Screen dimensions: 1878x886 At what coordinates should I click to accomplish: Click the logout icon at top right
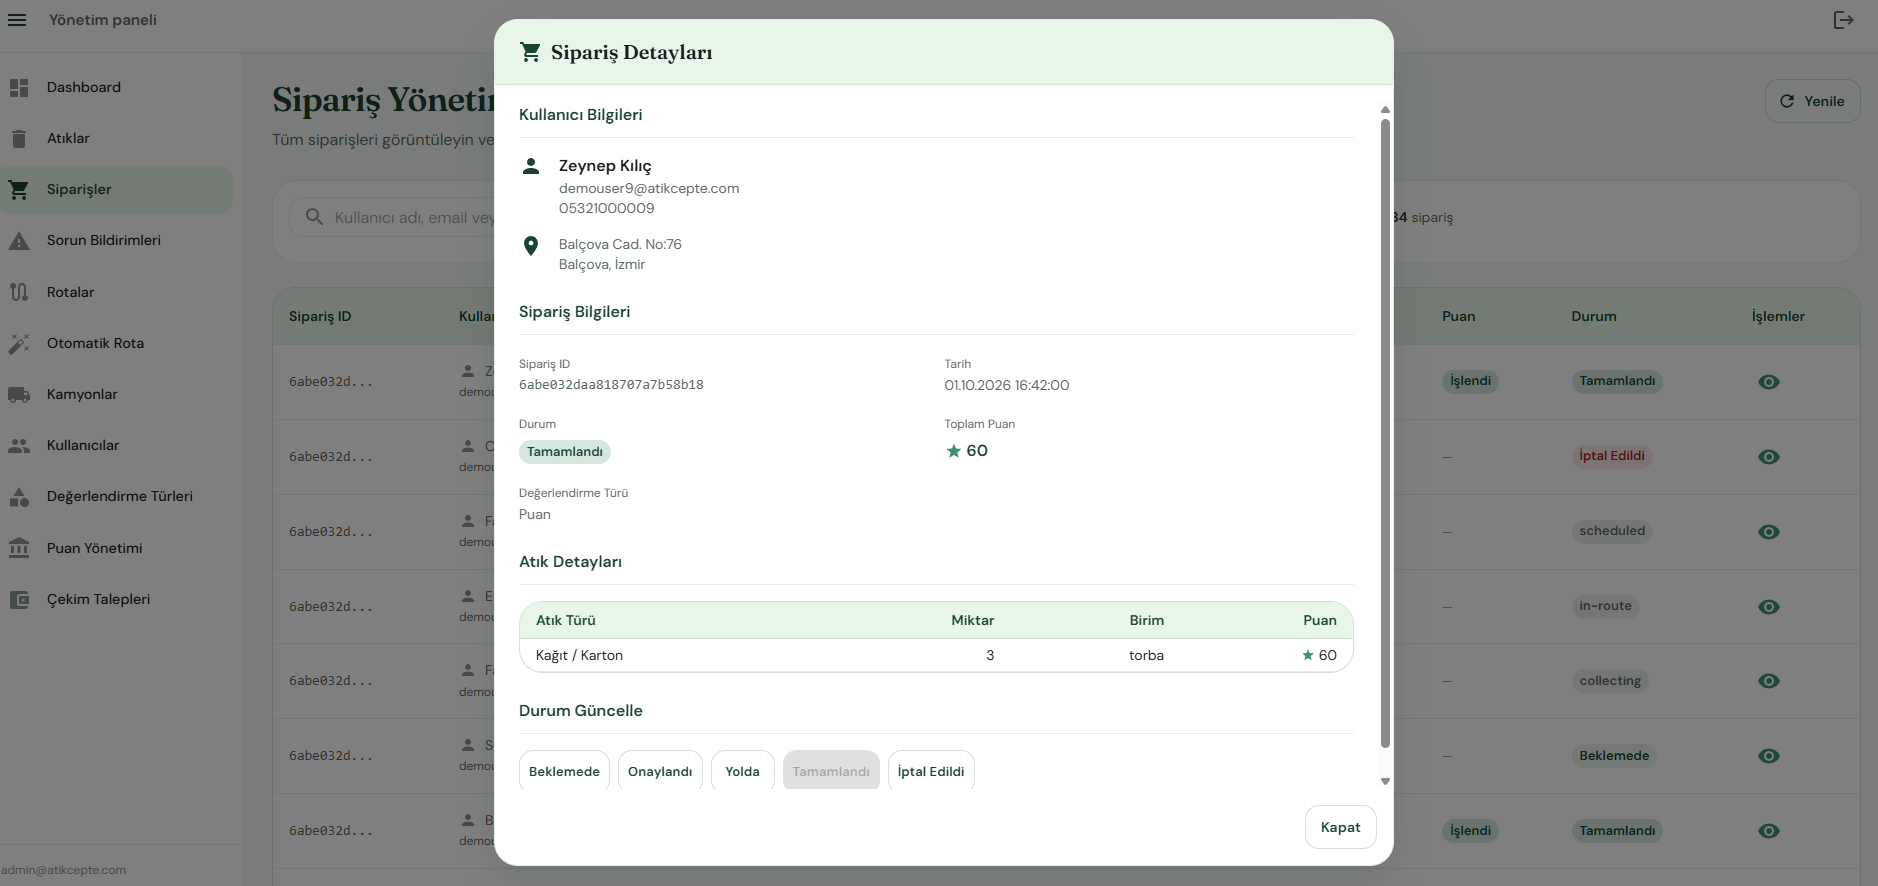pyautogui.click(x=1843, y=20)
